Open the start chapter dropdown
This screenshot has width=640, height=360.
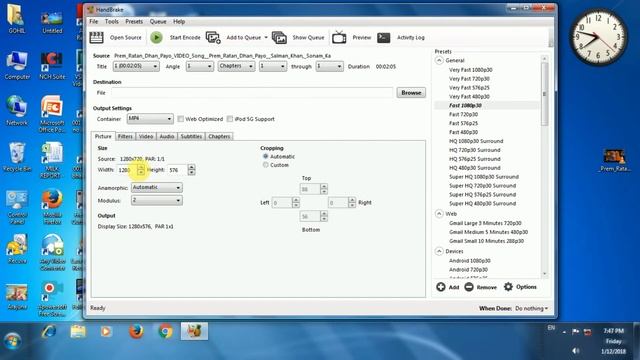coord(273,66)
